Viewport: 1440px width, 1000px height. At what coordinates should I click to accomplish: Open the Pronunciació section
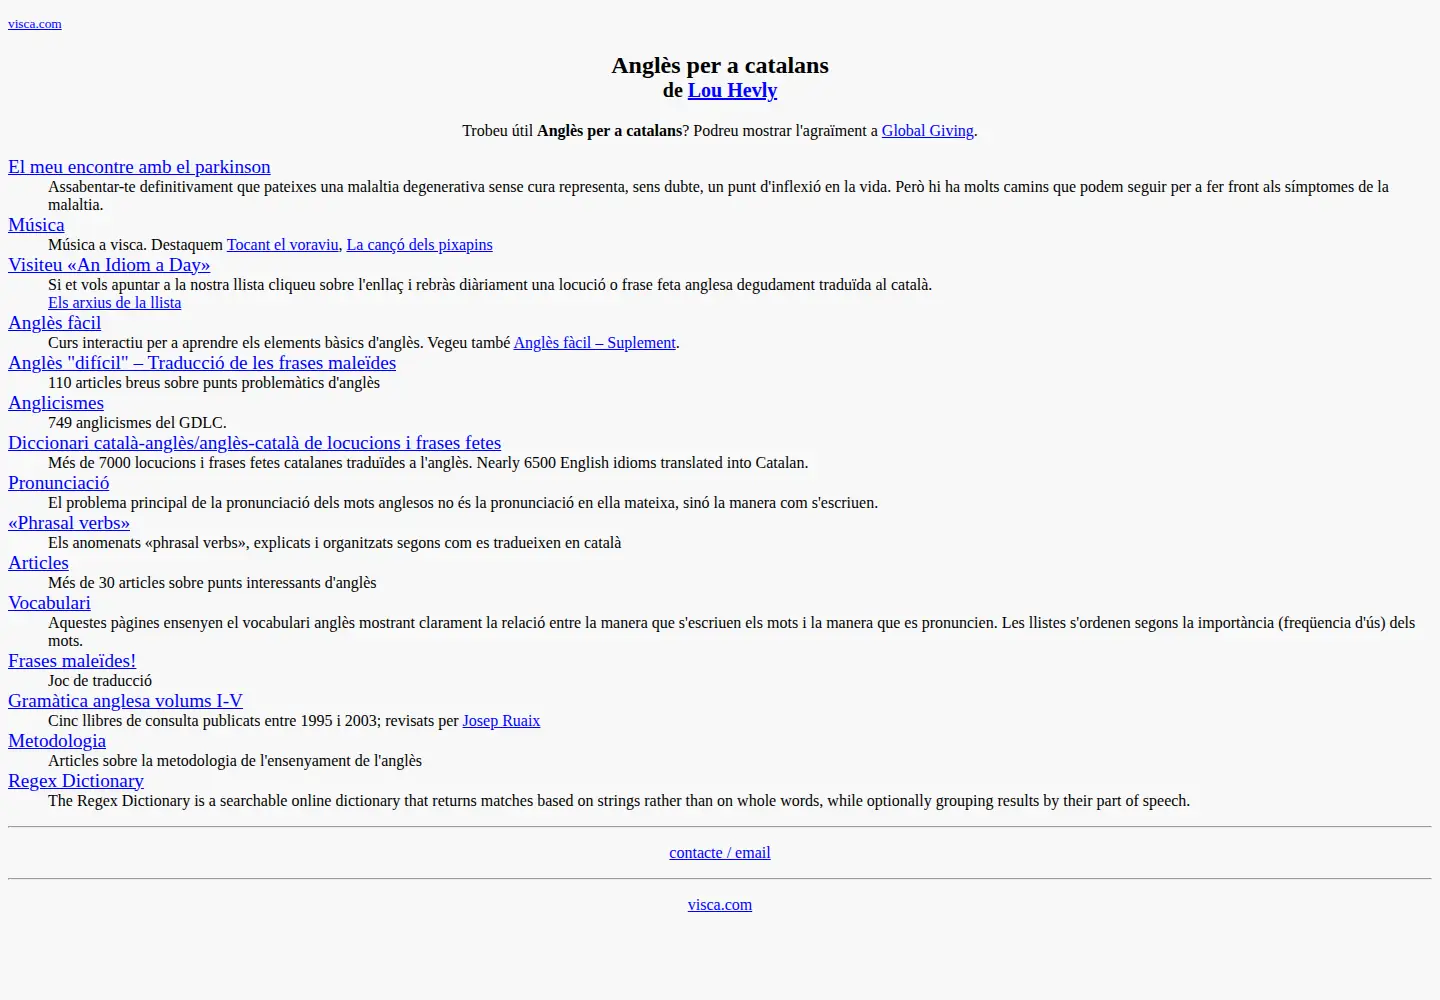(59, 483)
